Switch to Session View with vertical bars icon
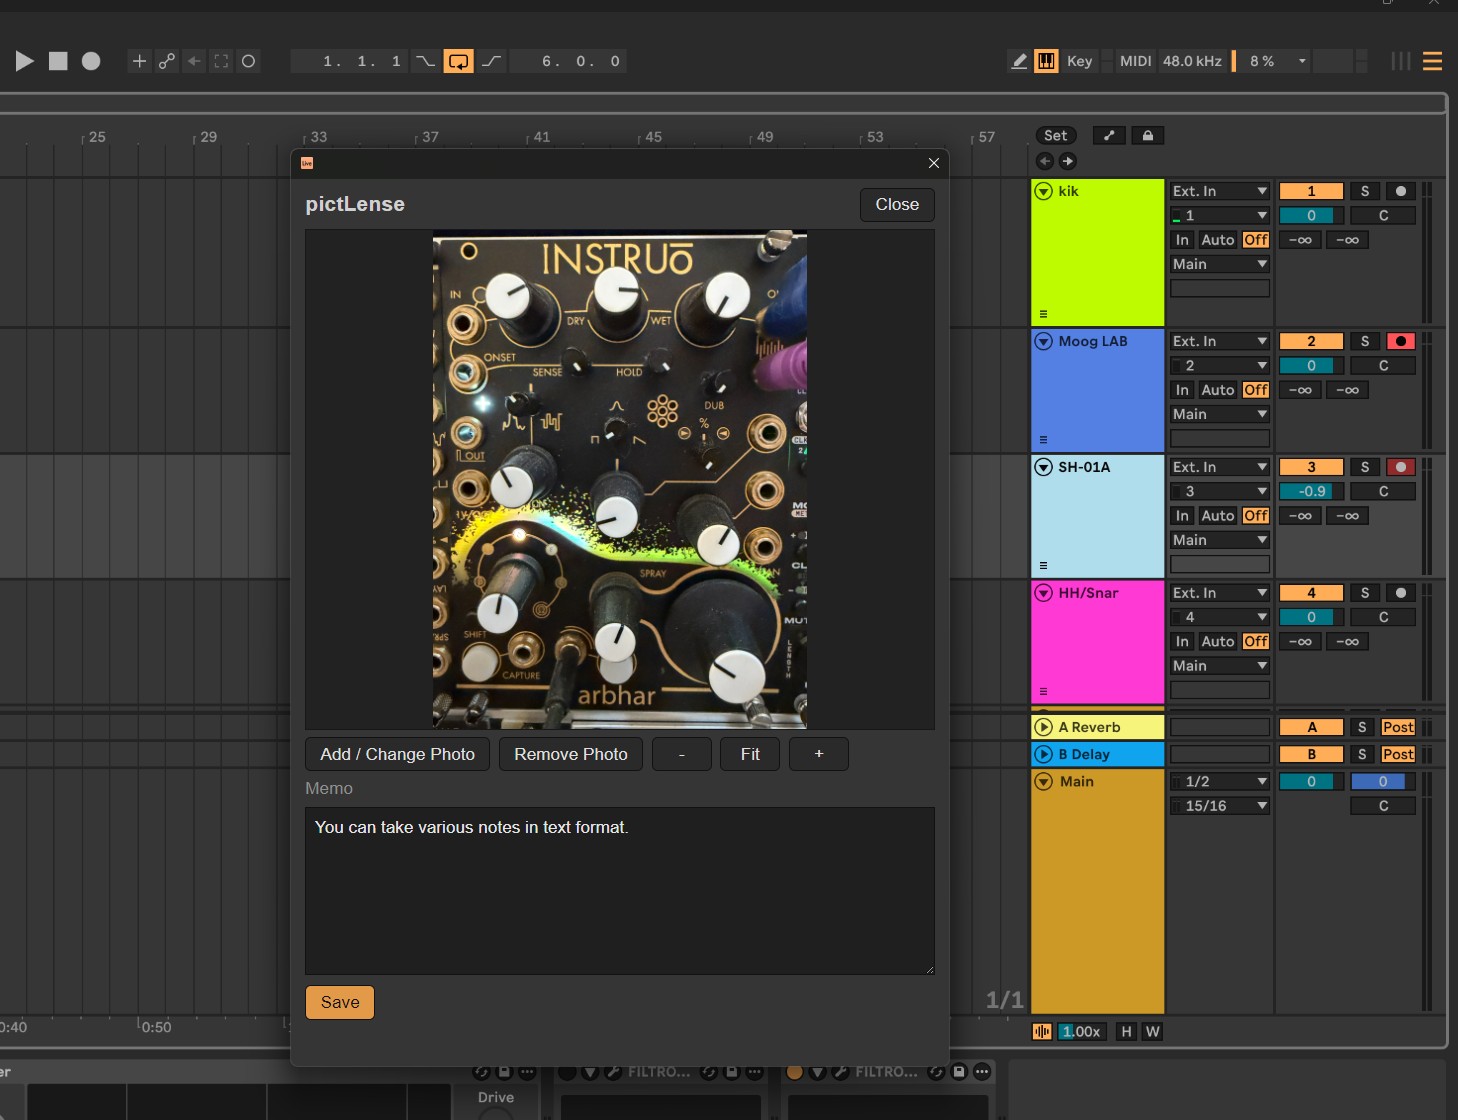Viewport: 1458px width, 1120px height. point(1401,61)
